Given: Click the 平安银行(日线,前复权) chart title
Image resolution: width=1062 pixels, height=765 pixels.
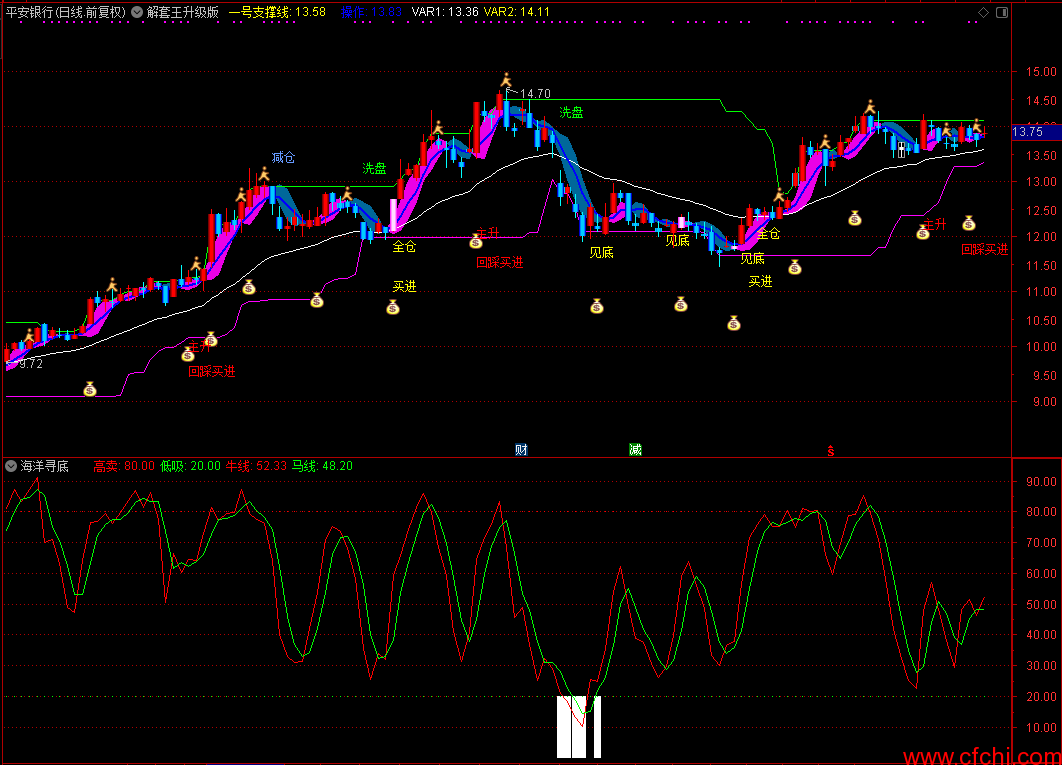Looking at the screenshot, I should [66, 12].
